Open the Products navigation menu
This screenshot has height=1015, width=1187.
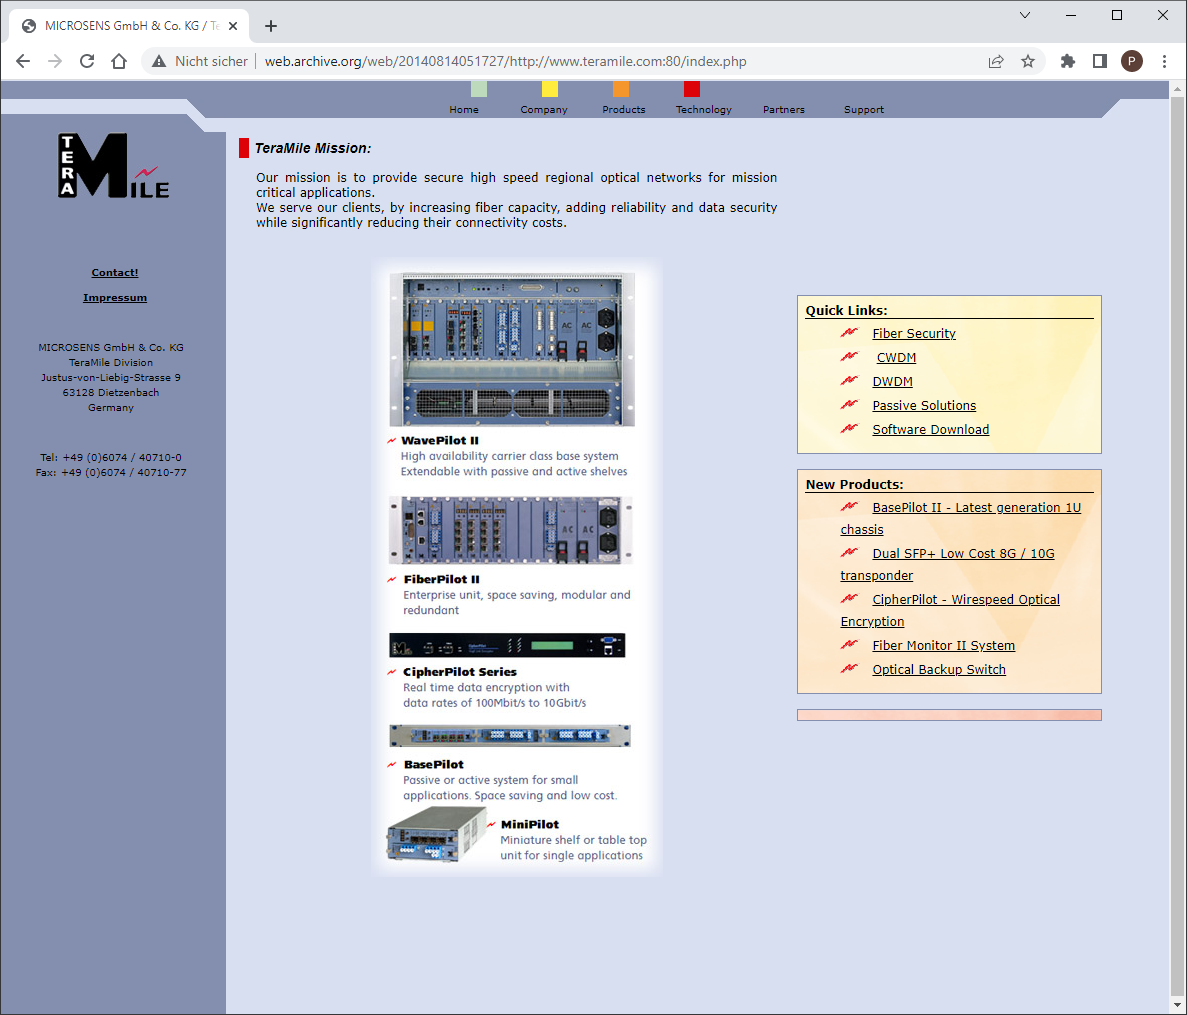point(623,110)
